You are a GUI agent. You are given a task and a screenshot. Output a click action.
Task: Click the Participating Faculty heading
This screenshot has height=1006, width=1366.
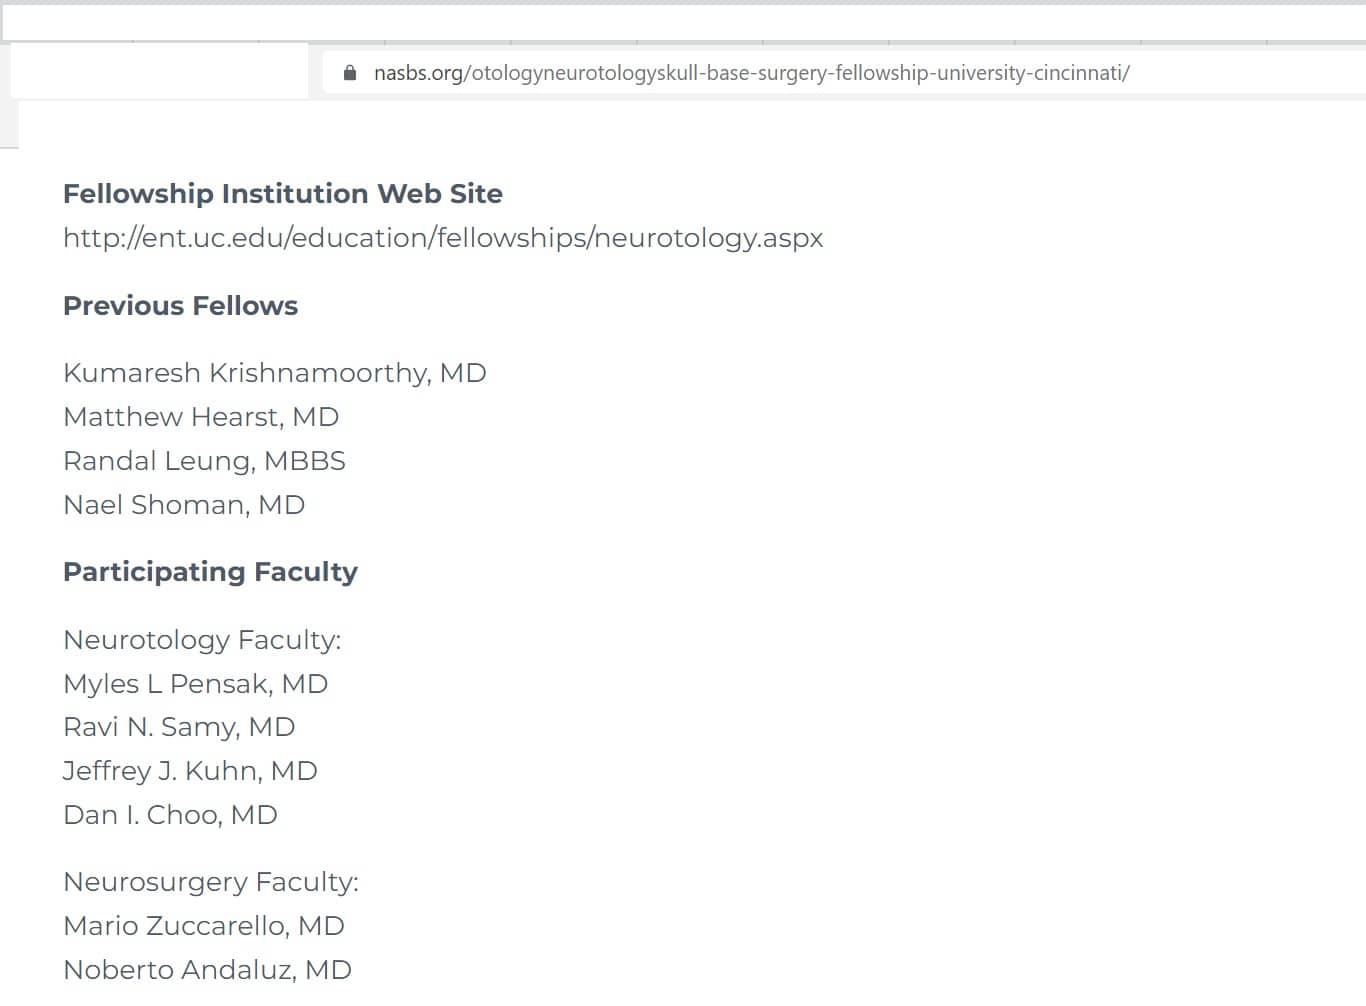click(x=210, y=572)
